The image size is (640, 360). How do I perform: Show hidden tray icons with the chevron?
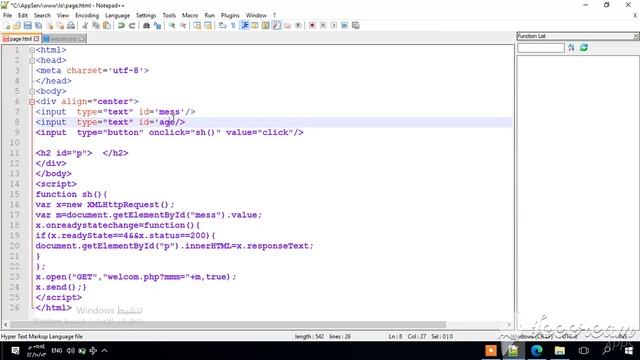tap(104, 351)
